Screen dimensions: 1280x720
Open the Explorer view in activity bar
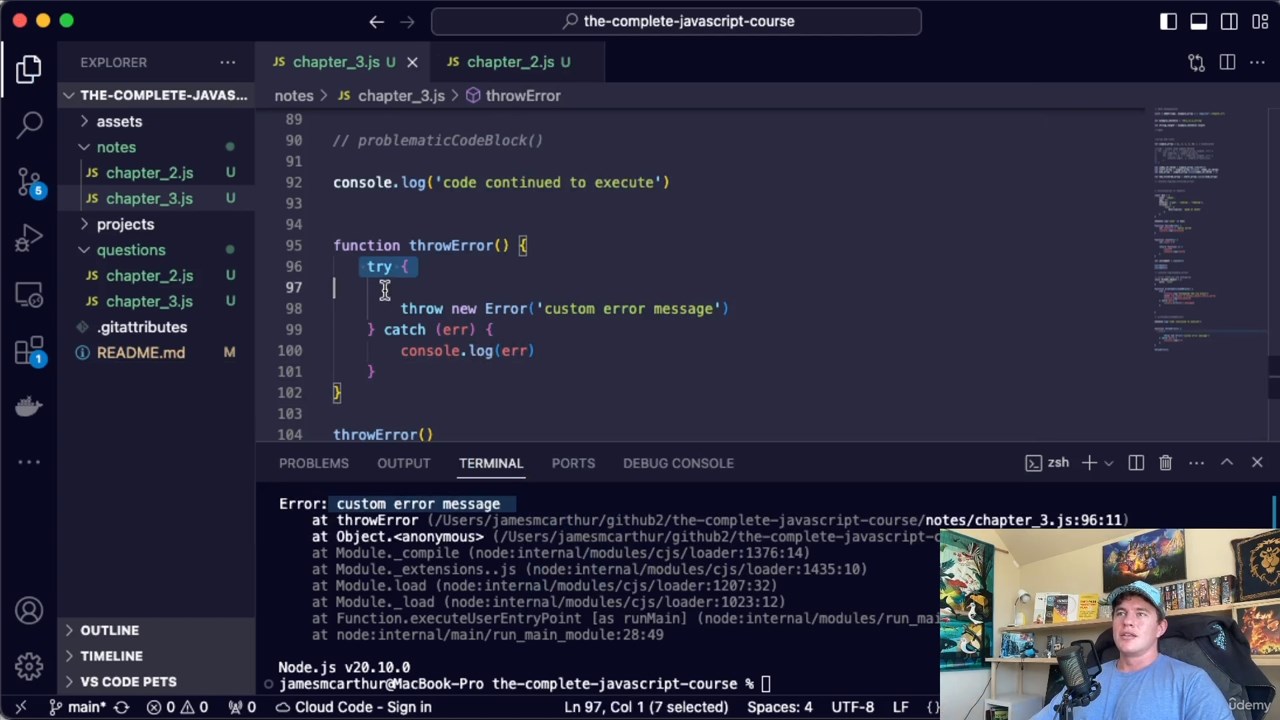pos(28,68)
